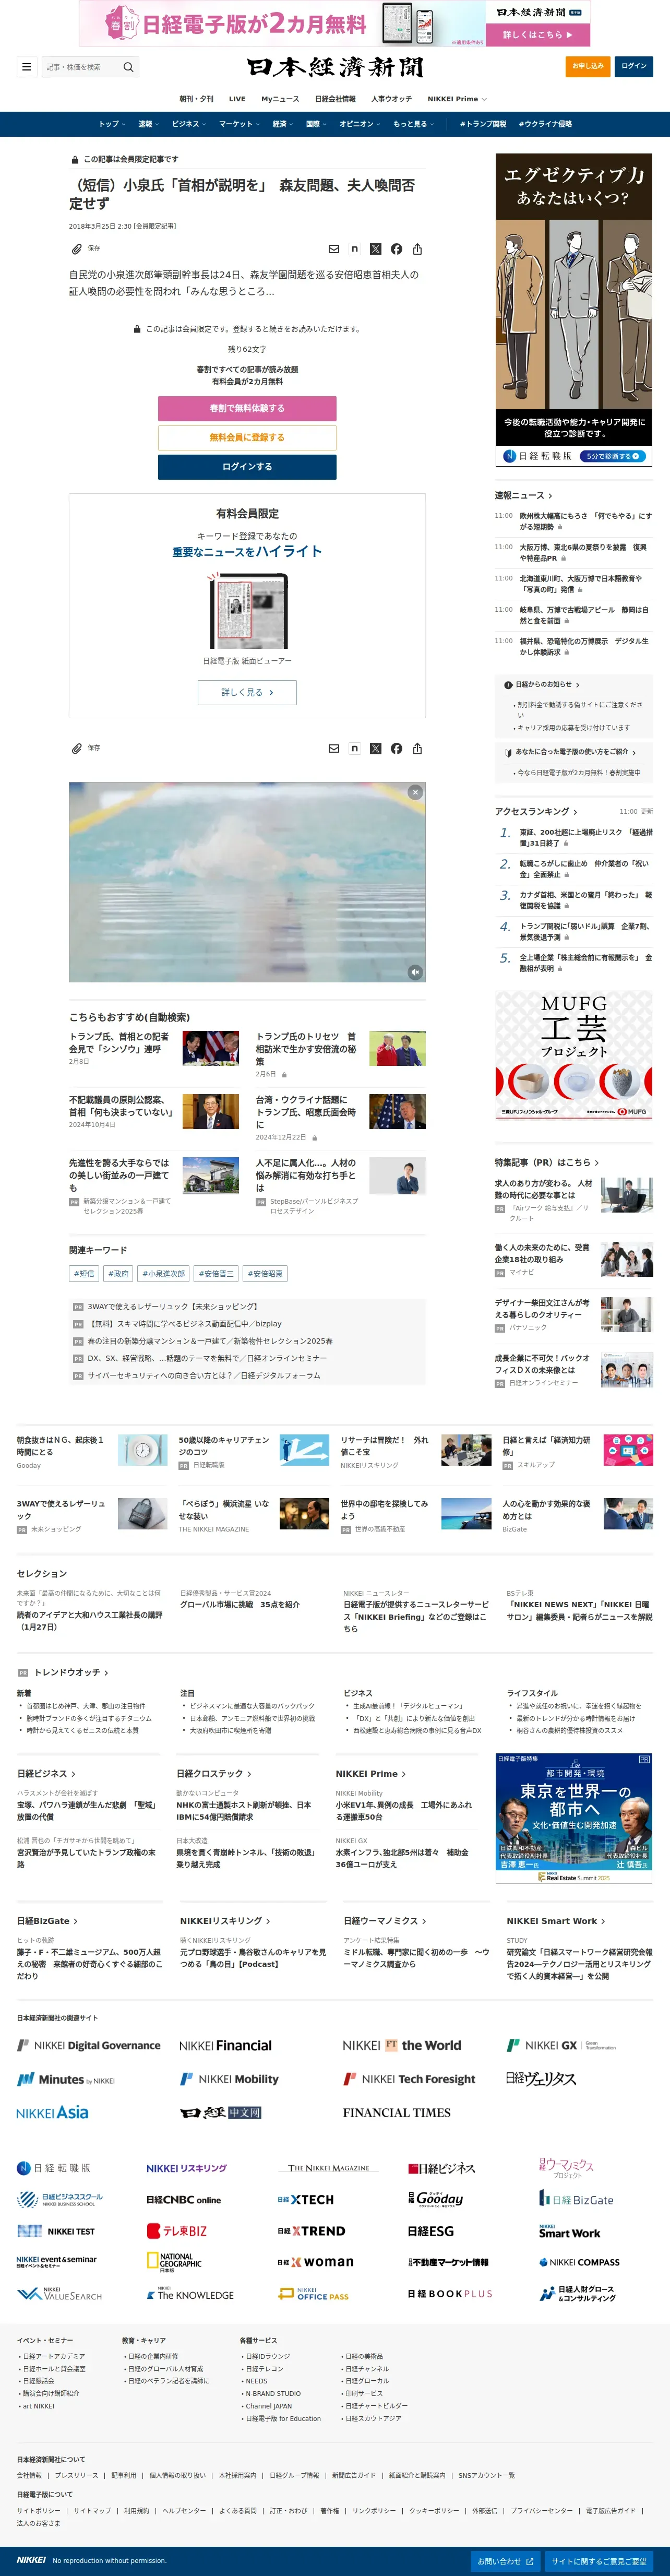Share on X using icon under the headline

click(376, 249)
